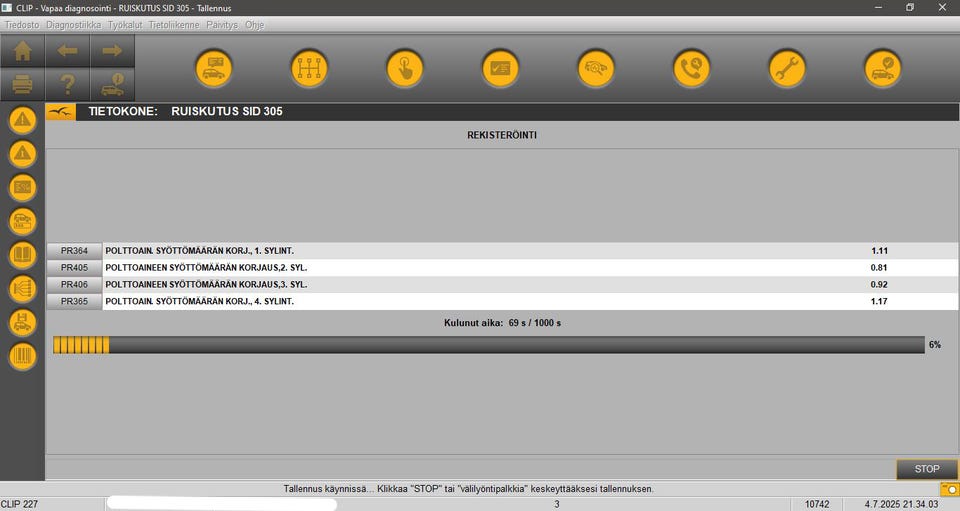Open the barcode sidebar icon
The width and height of the screenshot is (960, 511).
(23, 356)
